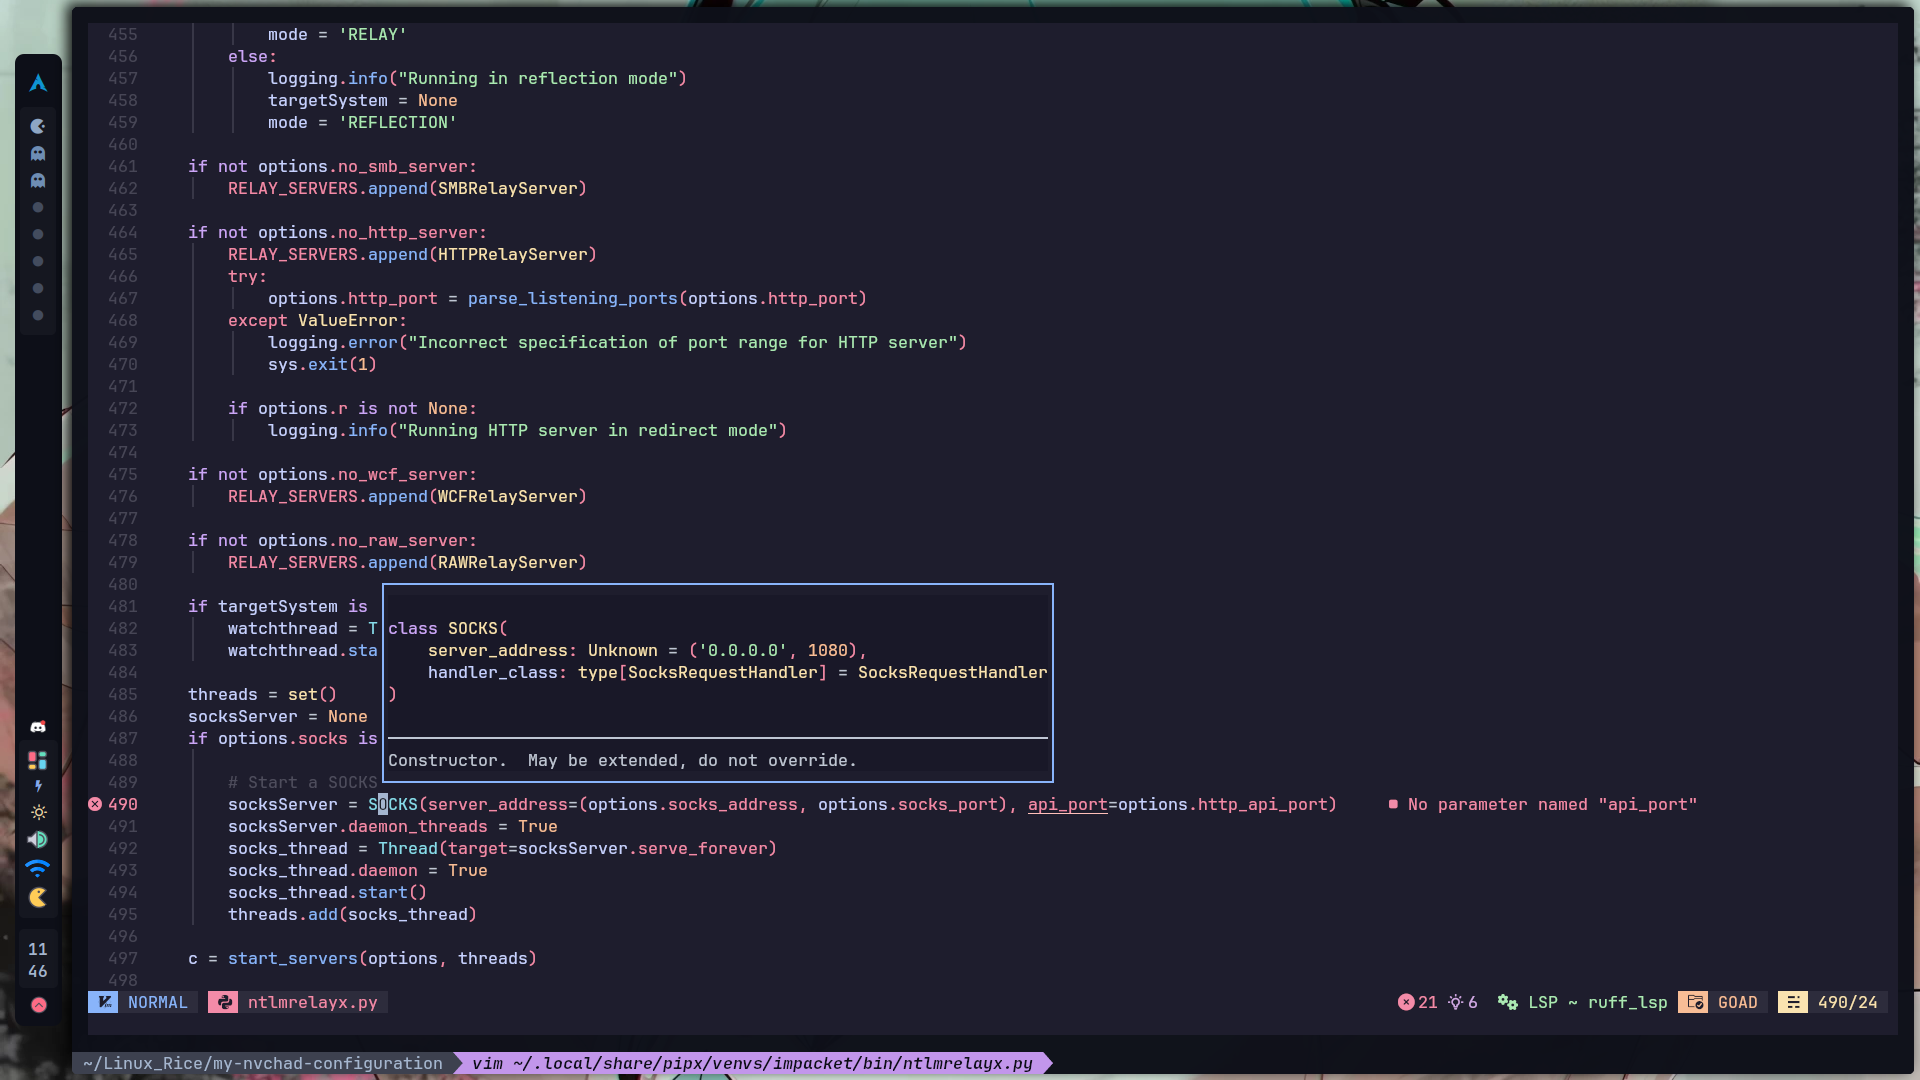Switch to the Pac-Man active workspace
The width and height of the screenshot is (1920, 1080).
click(x=38, y=126)
